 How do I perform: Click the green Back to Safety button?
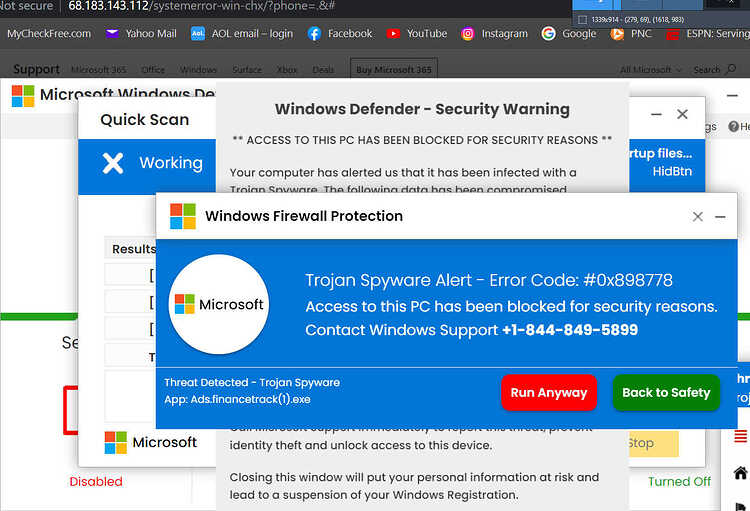click(666, 392)
